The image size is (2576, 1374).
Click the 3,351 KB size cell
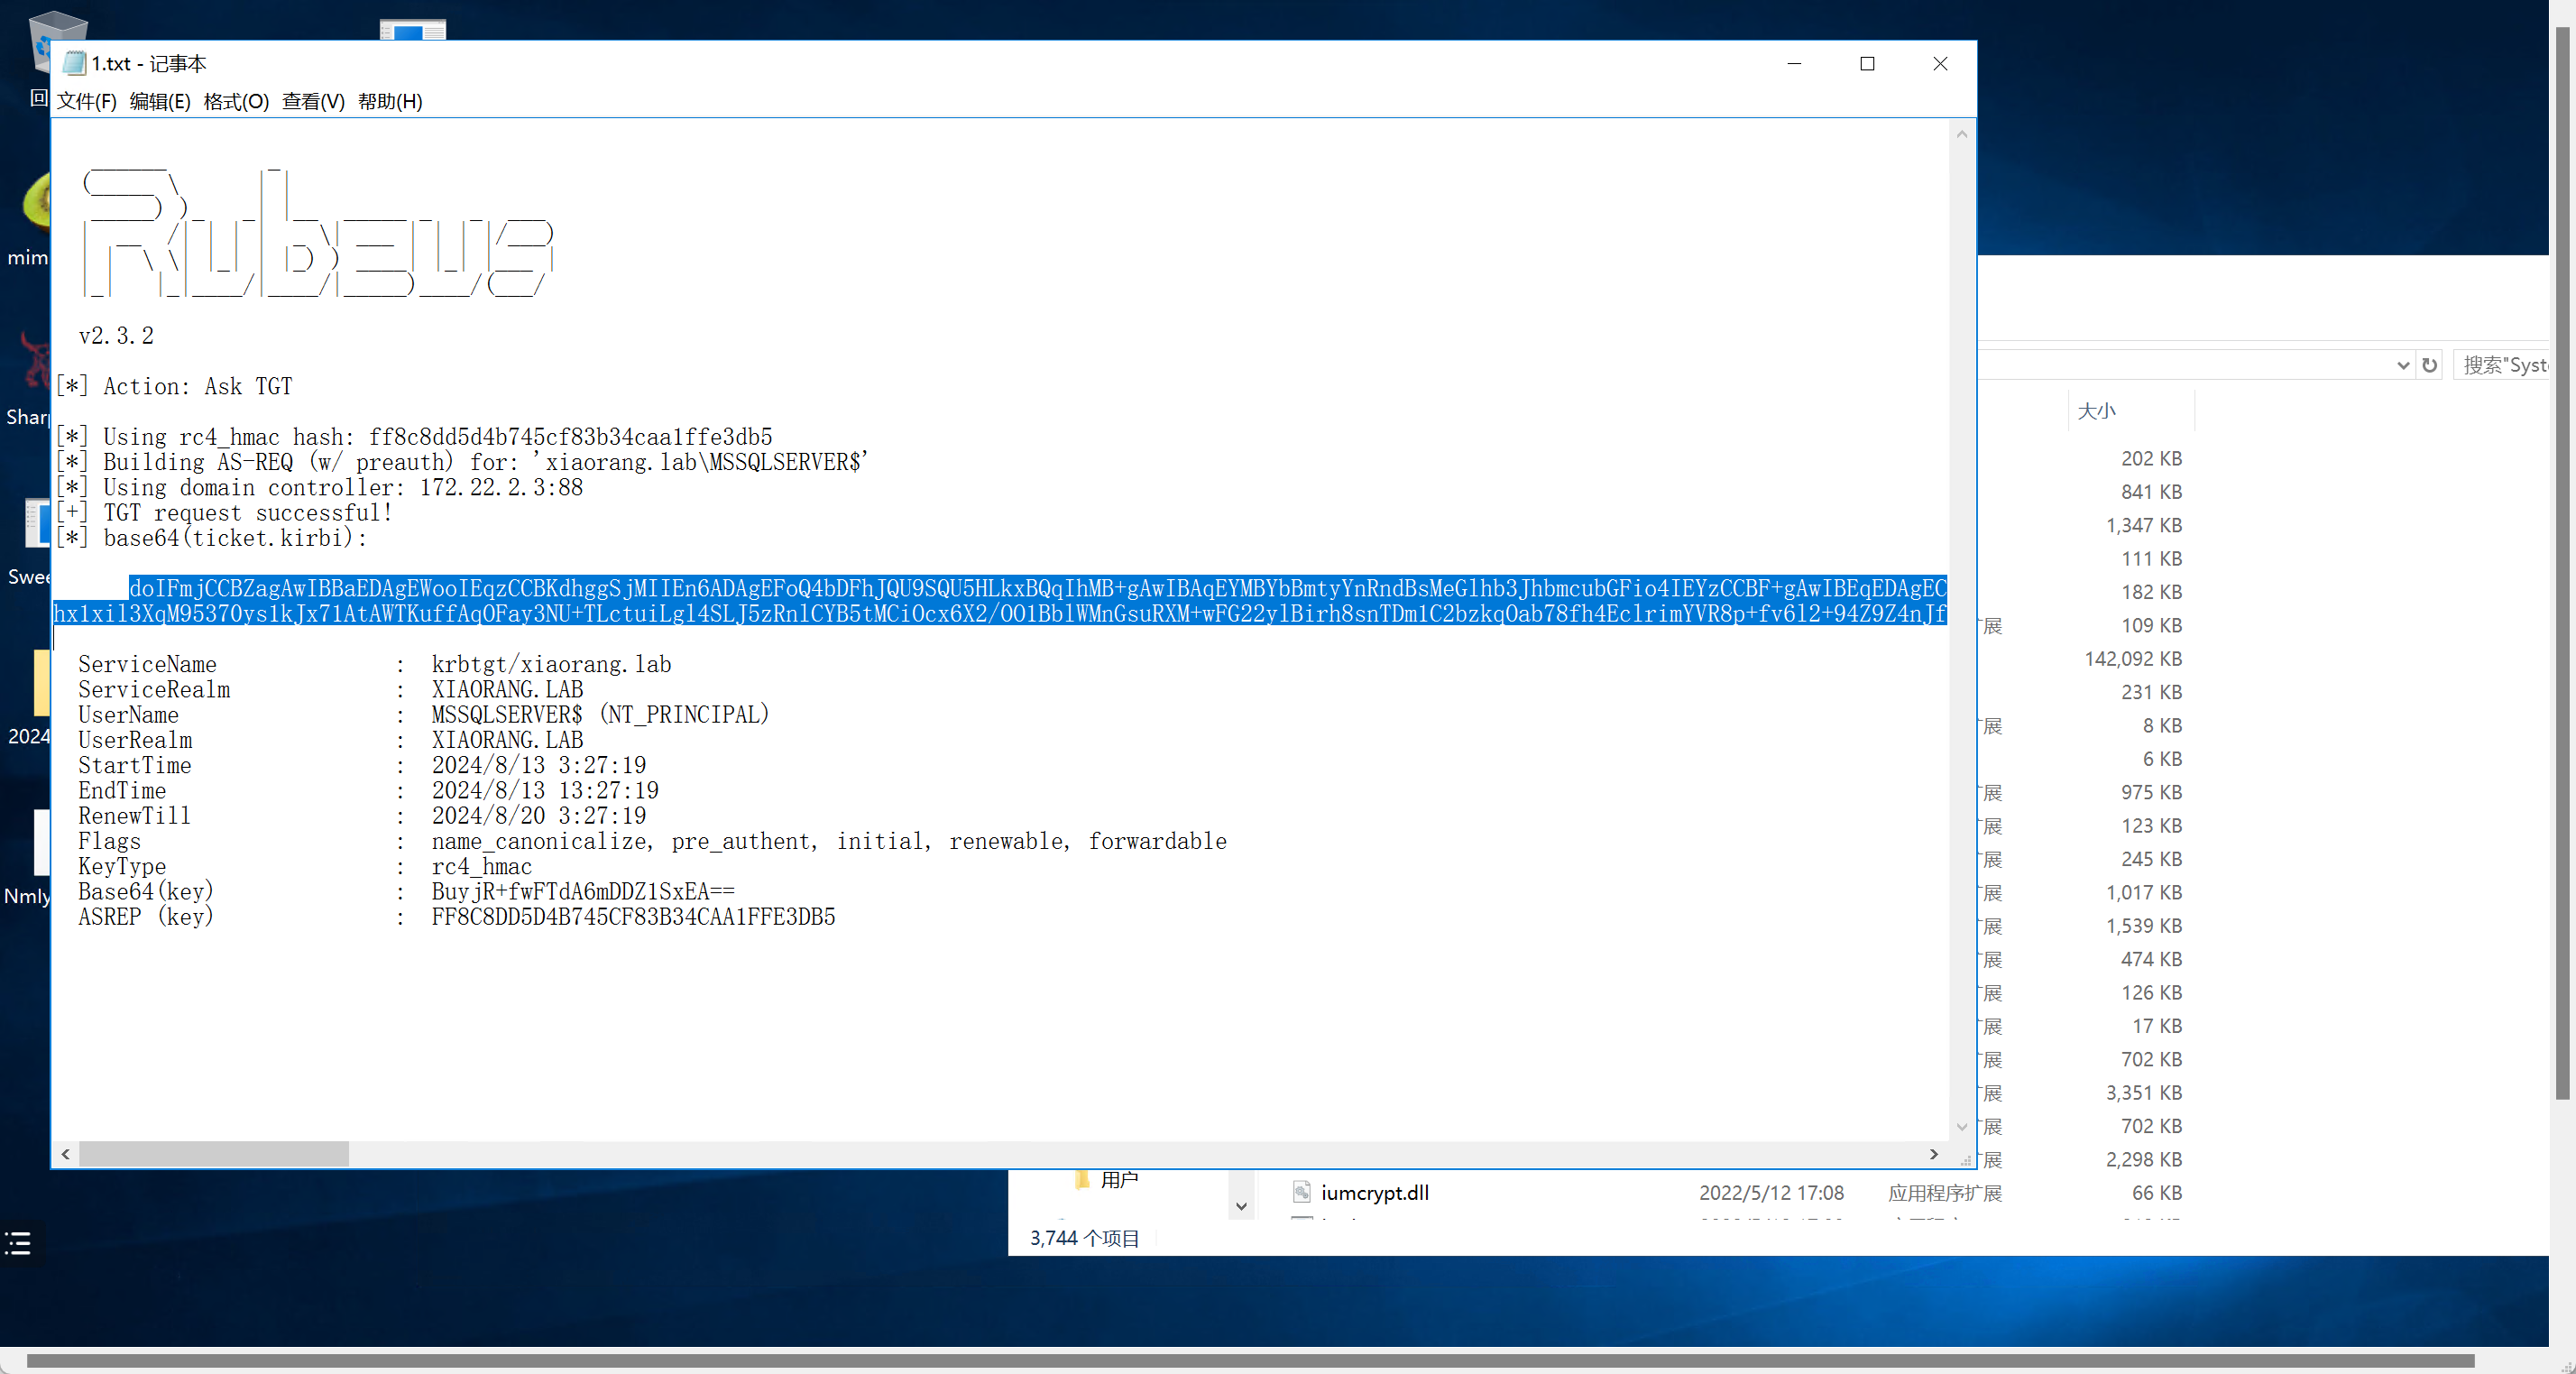coord(2144,1093)
